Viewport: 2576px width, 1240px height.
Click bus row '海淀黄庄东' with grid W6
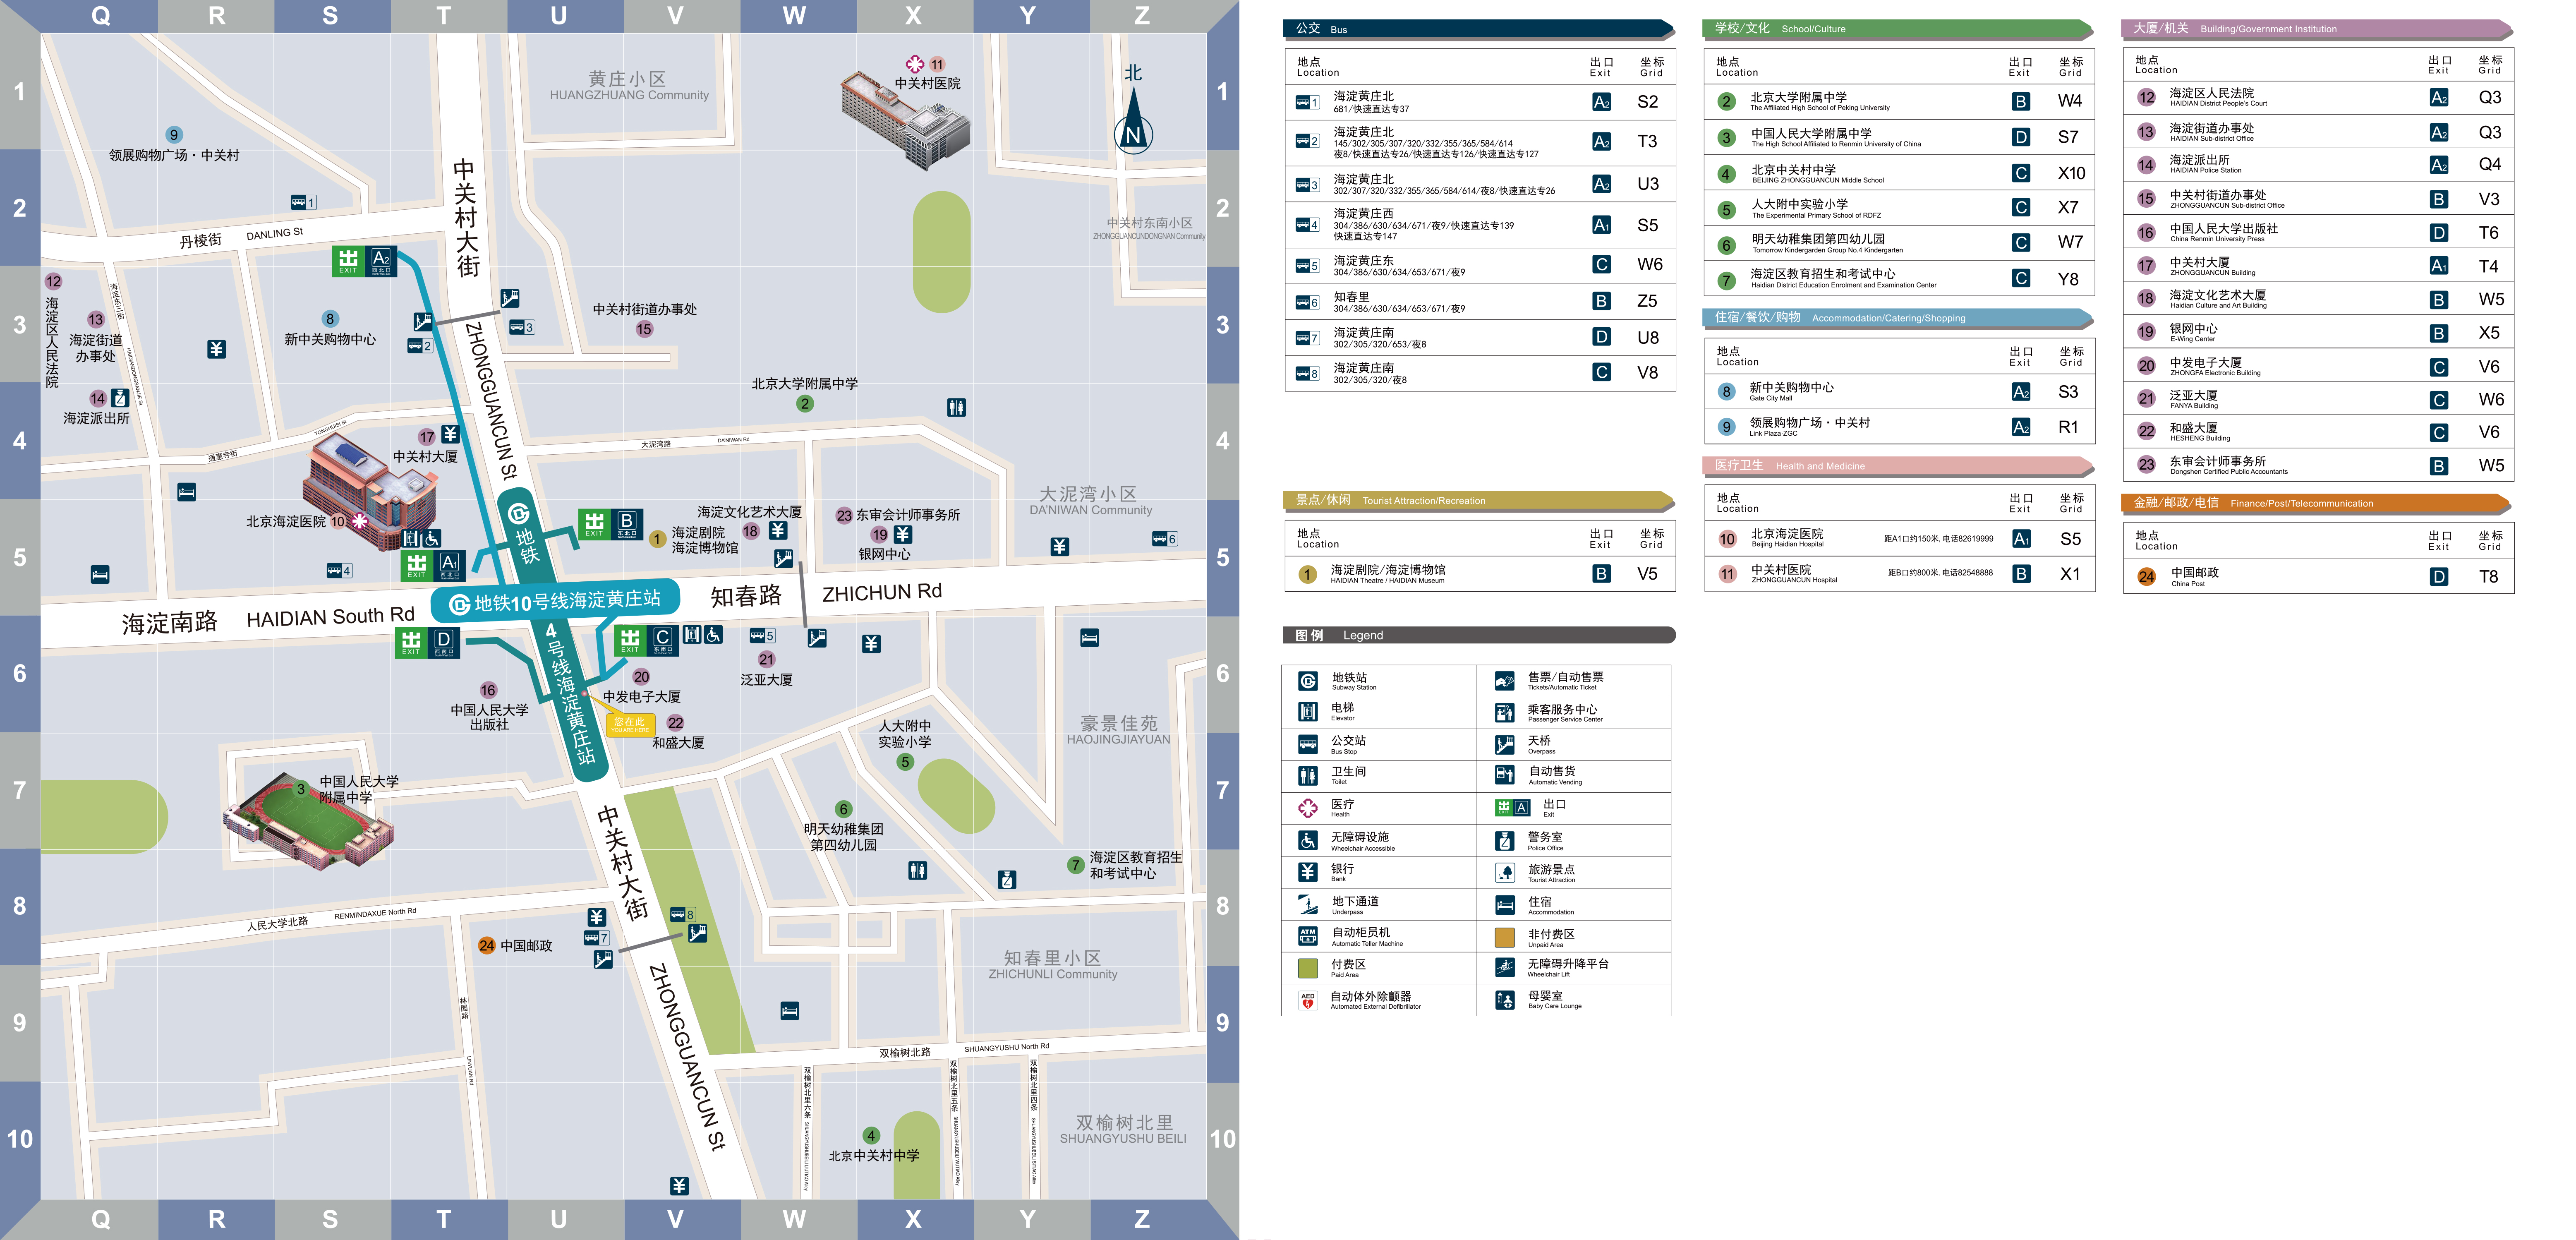(1480, 265)
